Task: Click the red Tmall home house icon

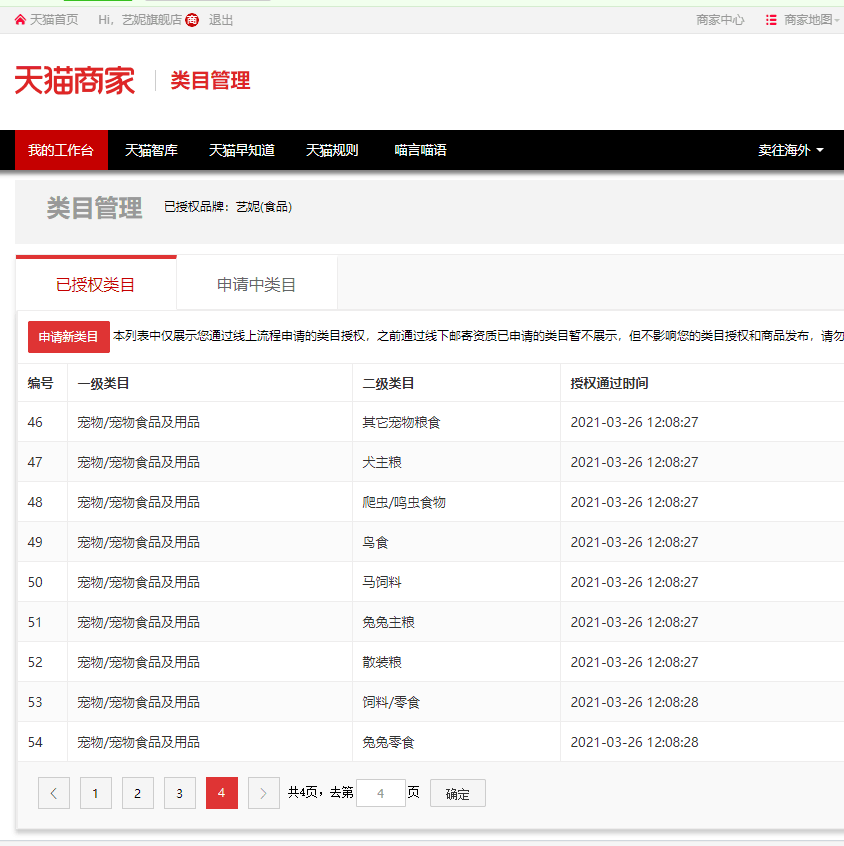Action: [x=20, y=20]
